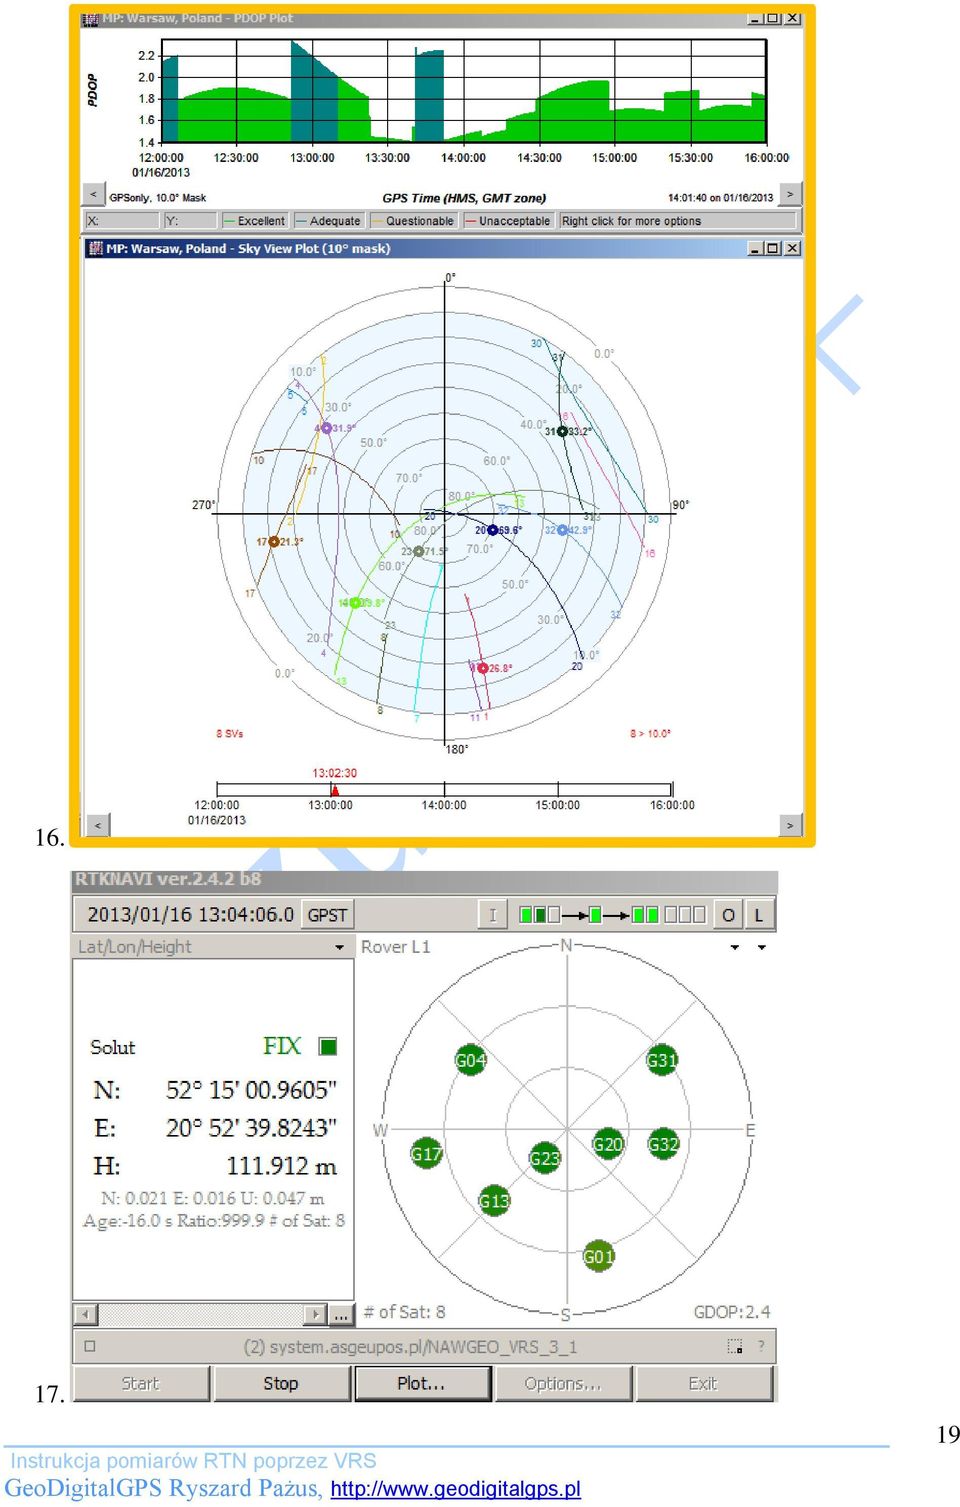
Task: Click the left scroll arrow below Sky View timeline
Action: 97,825
